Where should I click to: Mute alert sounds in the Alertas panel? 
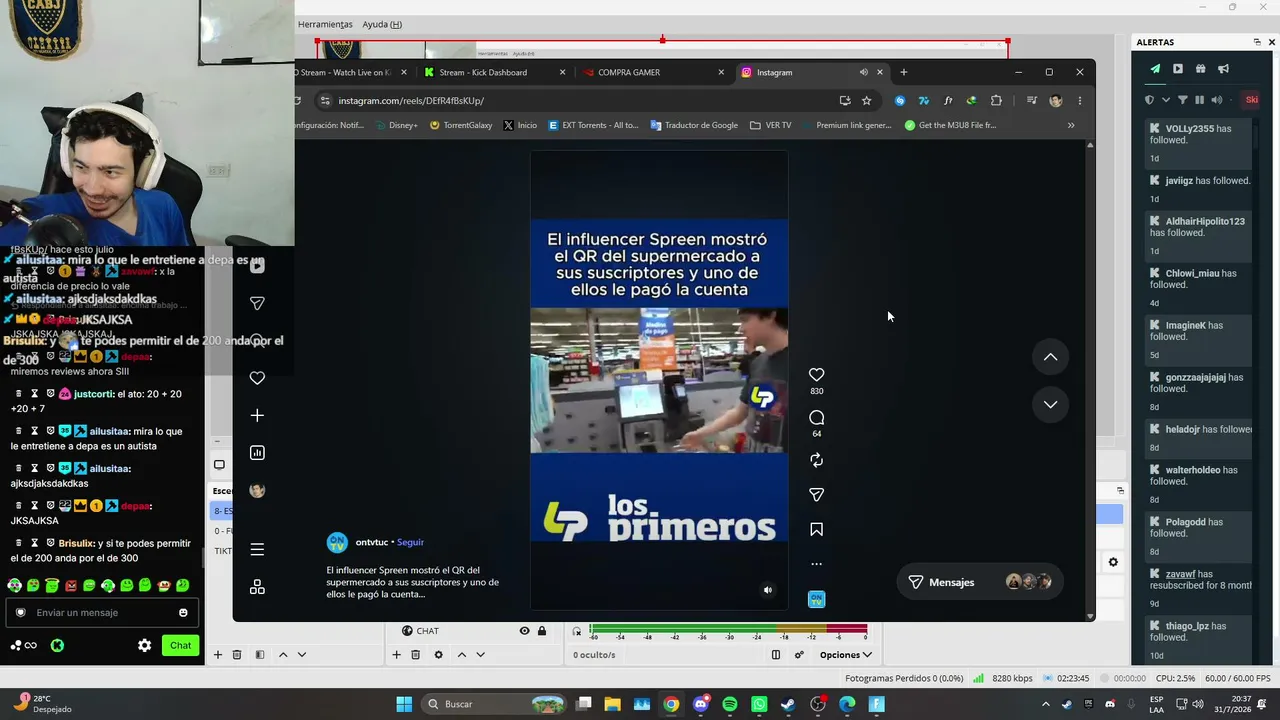pos(1217,100)
